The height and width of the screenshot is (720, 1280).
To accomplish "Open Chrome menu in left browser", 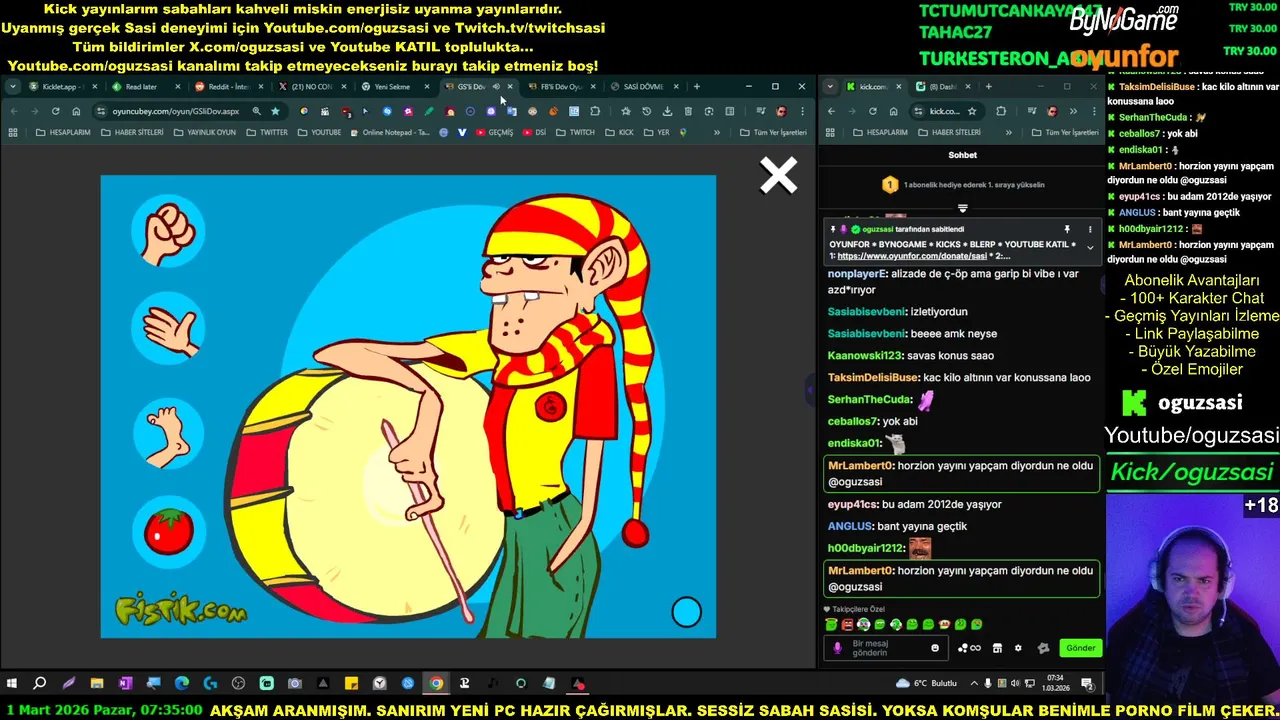I will [x=802, y=111].
